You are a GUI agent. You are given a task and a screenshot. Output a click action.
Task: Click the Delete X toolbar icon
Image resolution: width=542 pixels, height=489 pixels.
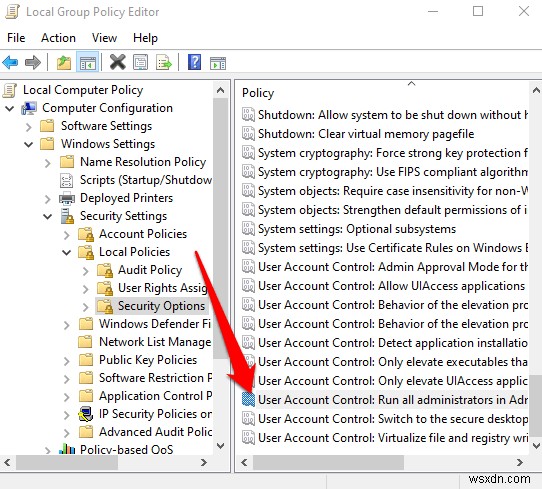118,62
